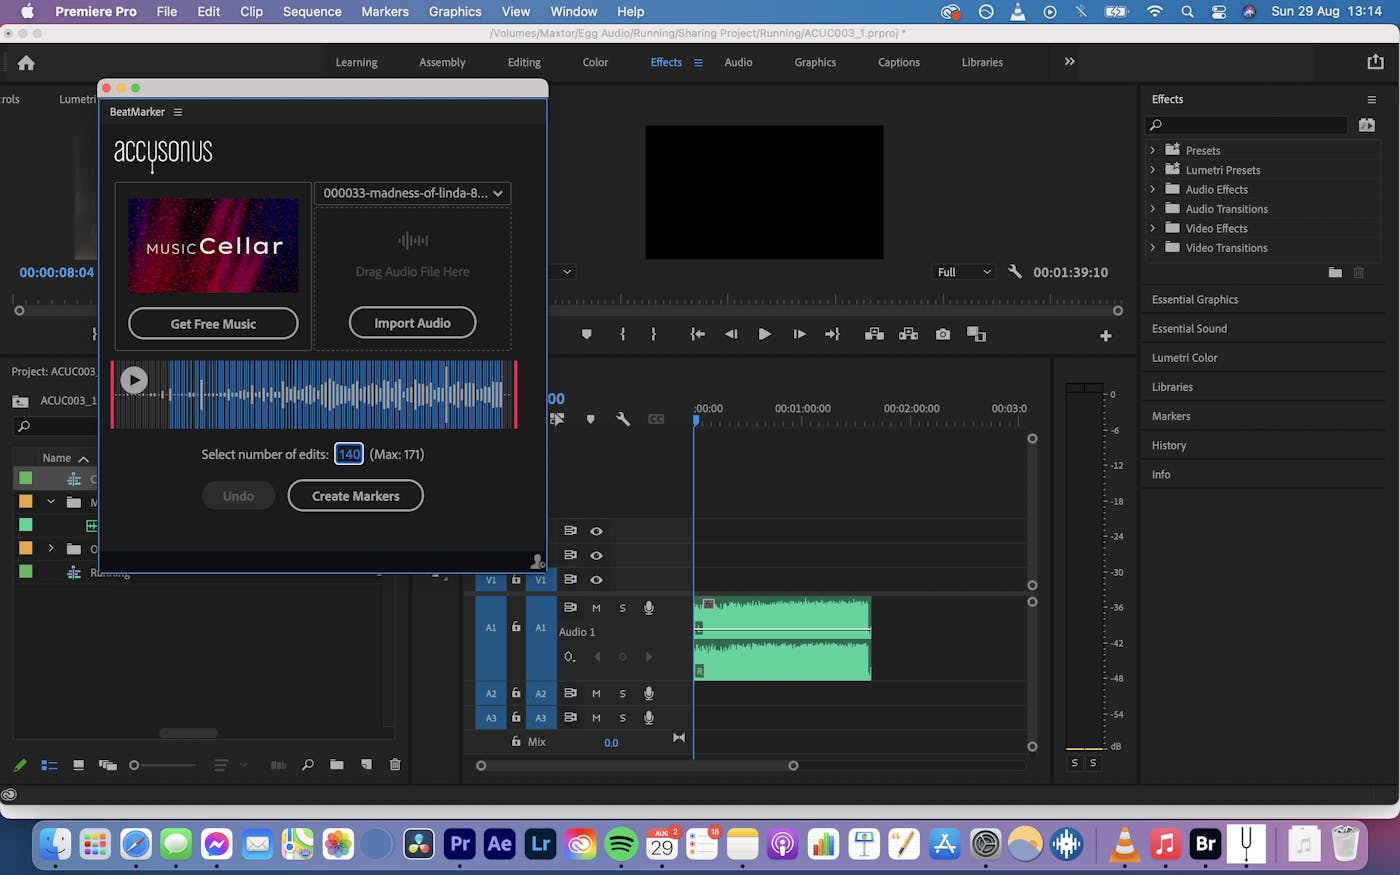Expand the Presets folder in Effects

pos(1153,150)
